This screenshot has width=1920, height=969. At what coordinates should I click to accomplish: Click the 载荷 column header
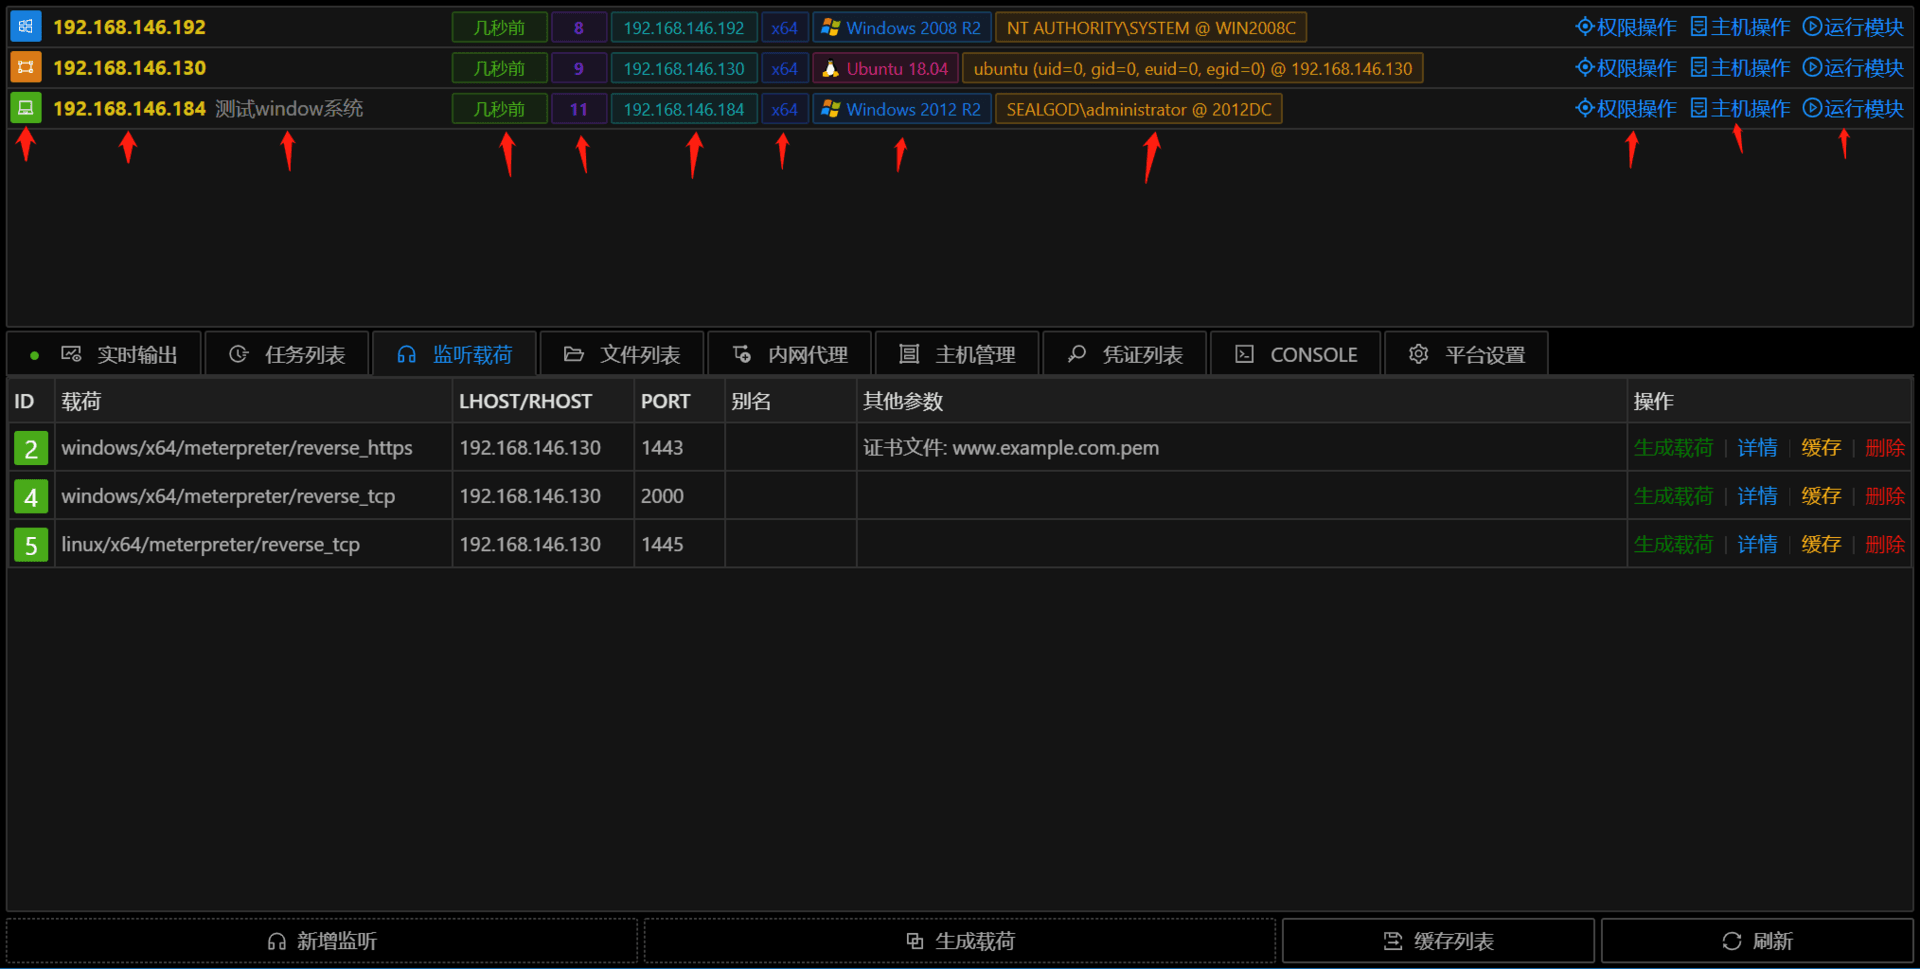253,401
